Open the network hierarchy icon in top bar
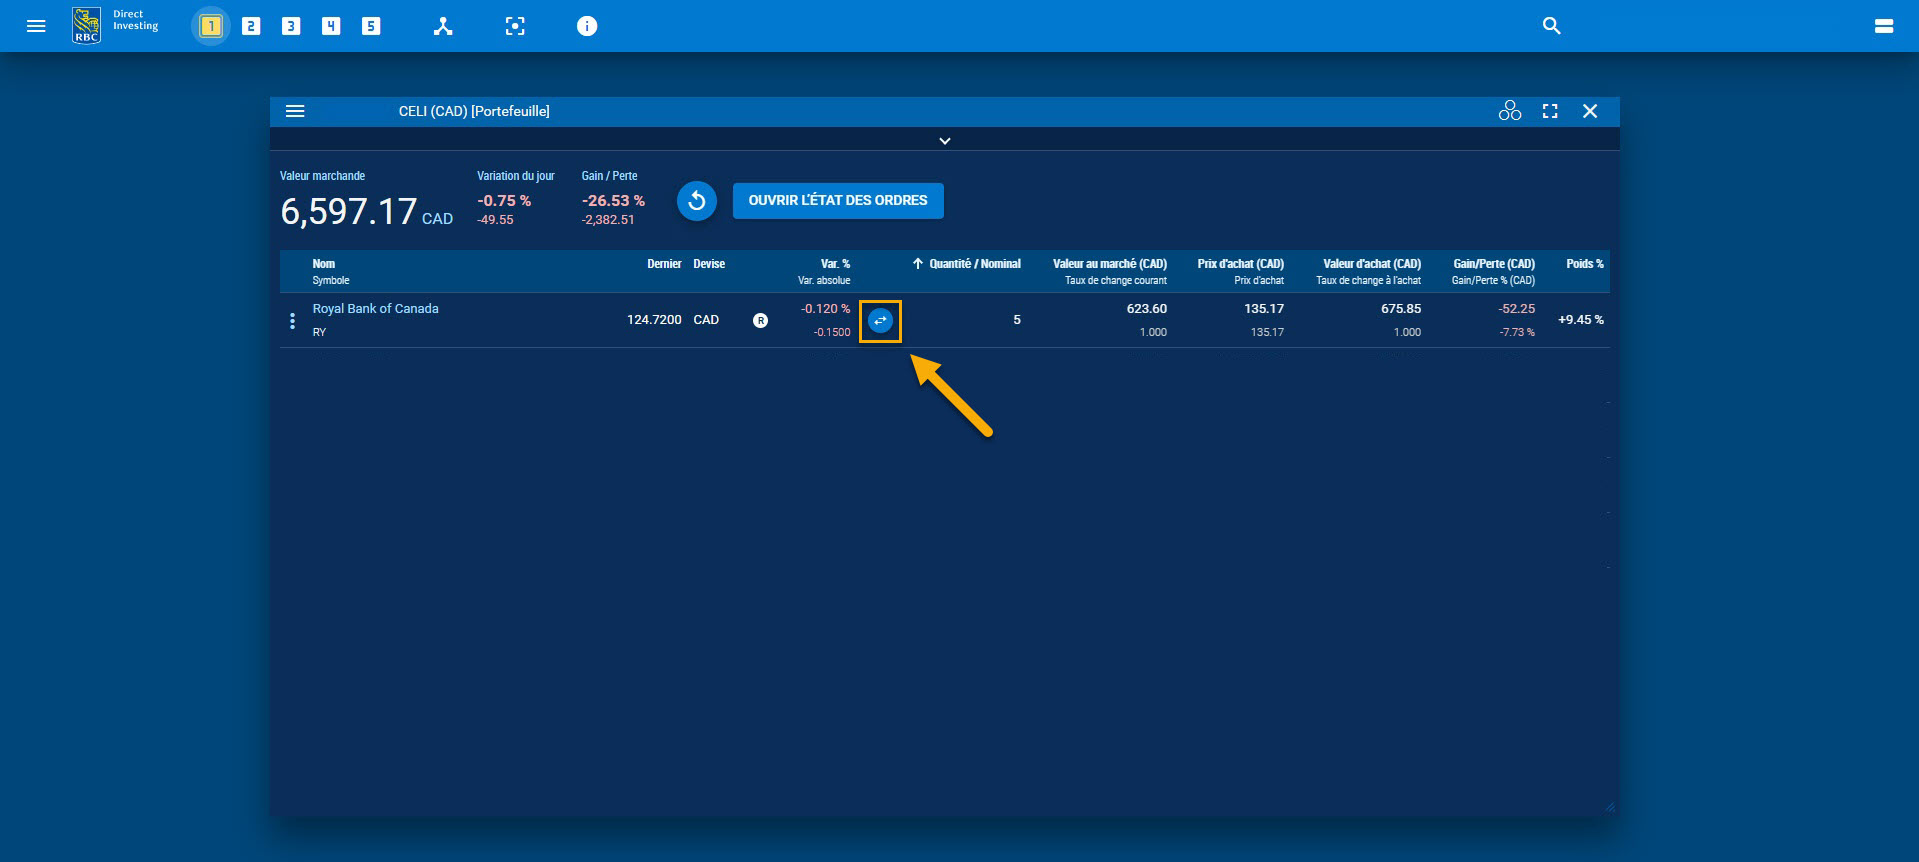The width and height of the screenshot is (1919, 862). coord(443,26)
